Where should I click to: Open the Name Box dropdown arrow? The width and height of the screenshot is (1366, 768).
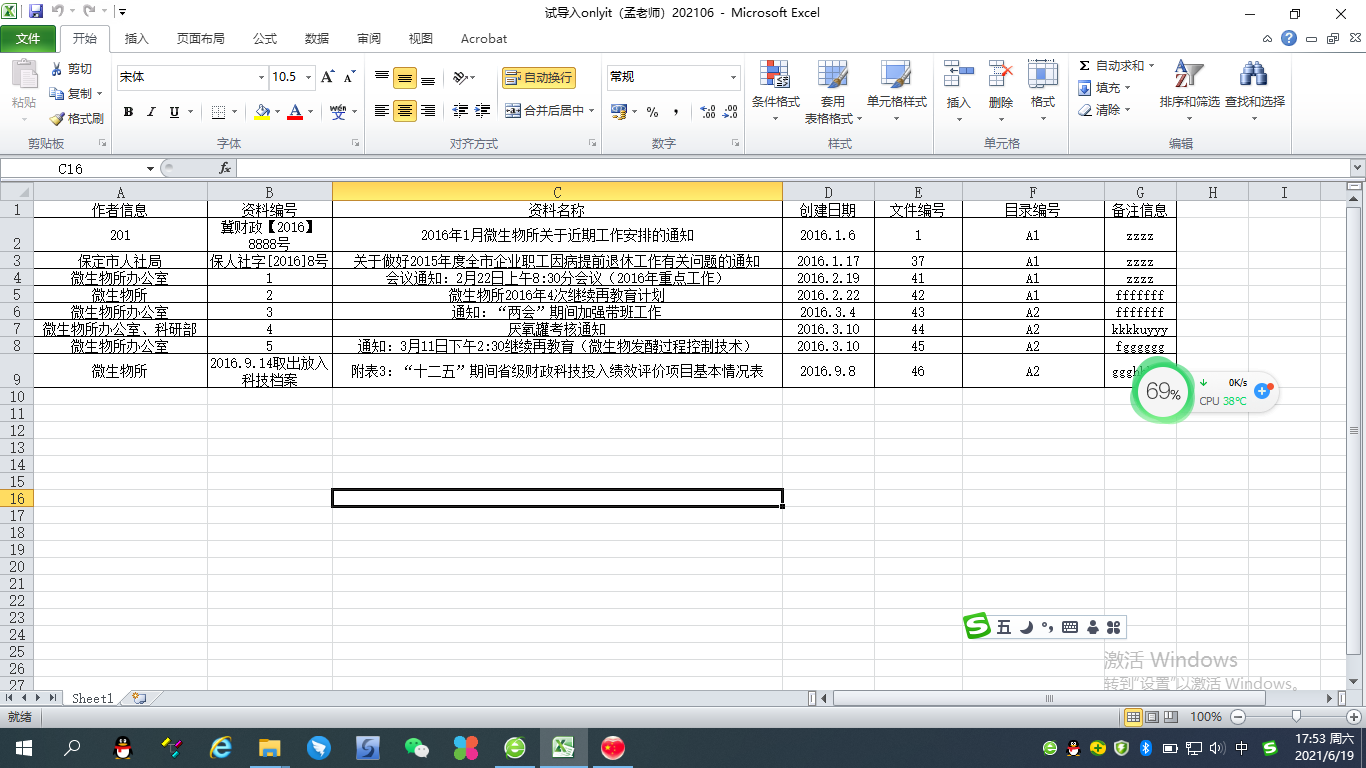tap(151, 169)
